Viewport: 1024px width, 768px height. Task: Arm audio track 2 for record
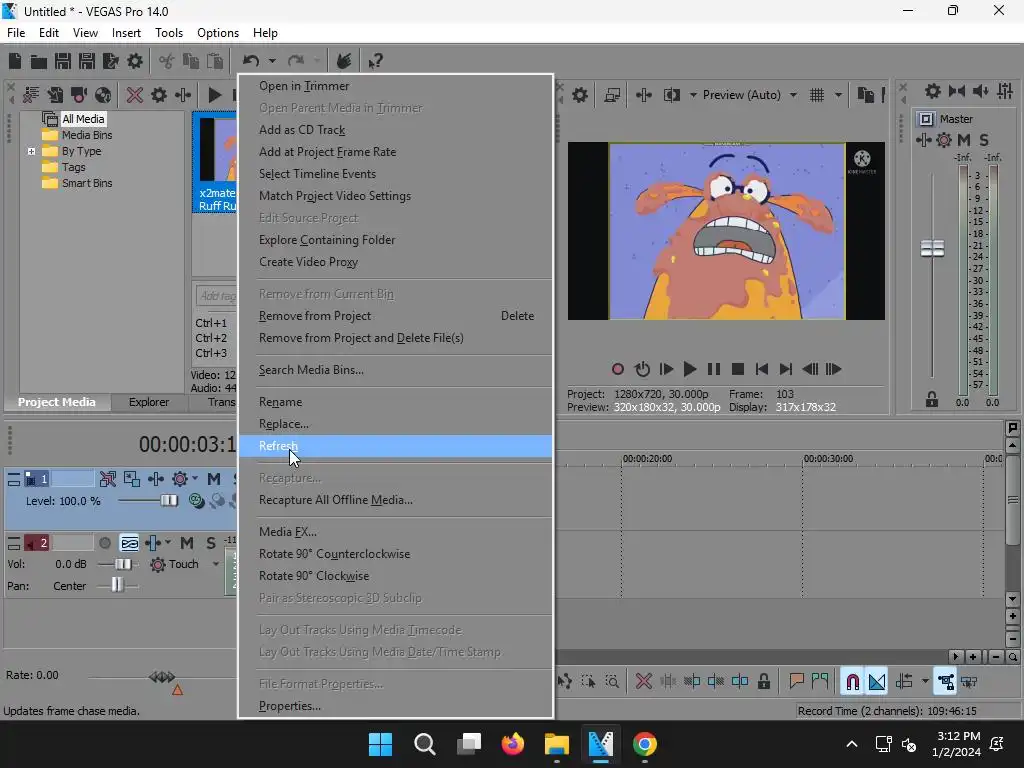point(104,543)
